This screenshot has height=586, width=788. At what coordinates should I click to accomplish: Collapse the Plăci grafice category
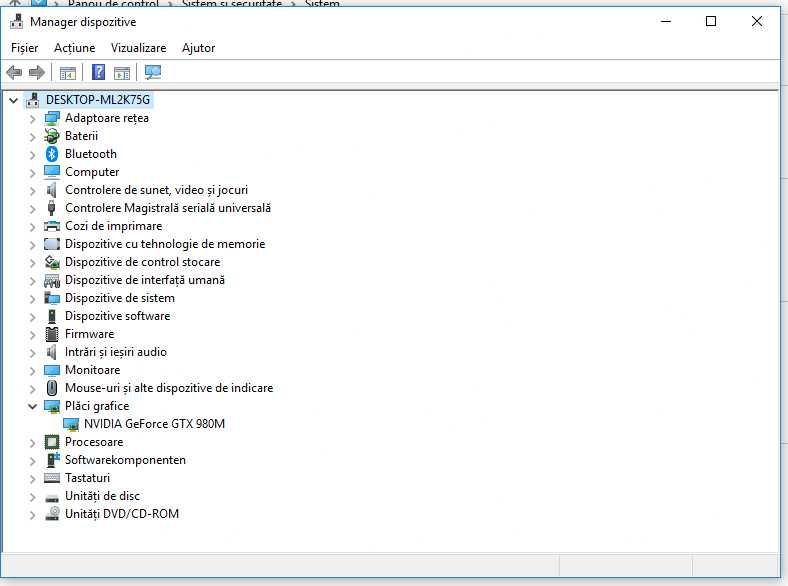33,407
